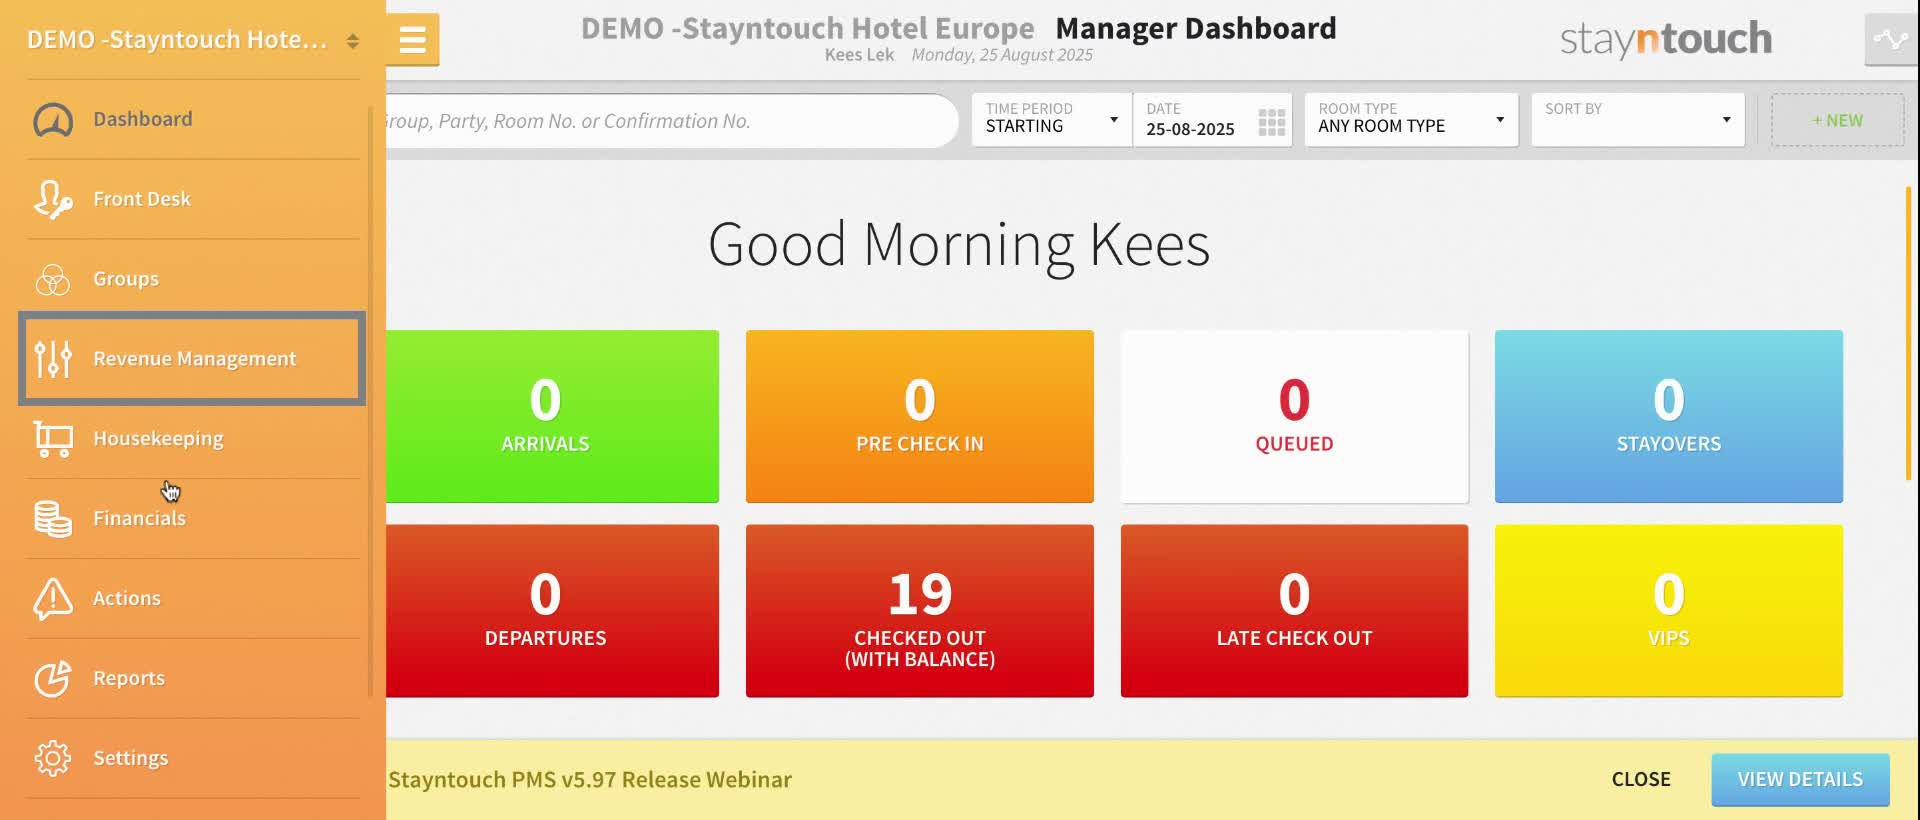Click the VIEW DETAILS button
The image size is (1920, 820).
click(1800, 779)
